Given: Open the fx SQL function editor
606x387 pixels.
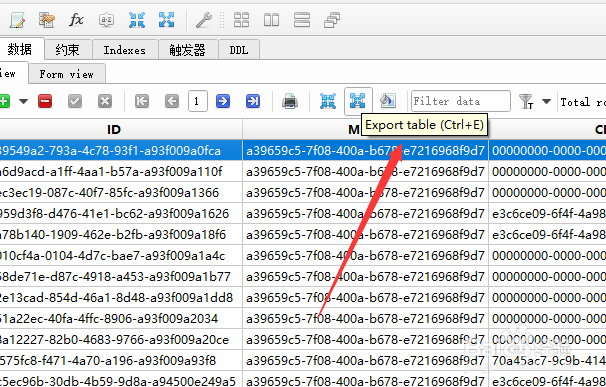Looking at the screenshot, I should pyautogui.click(x=77, y=20).
